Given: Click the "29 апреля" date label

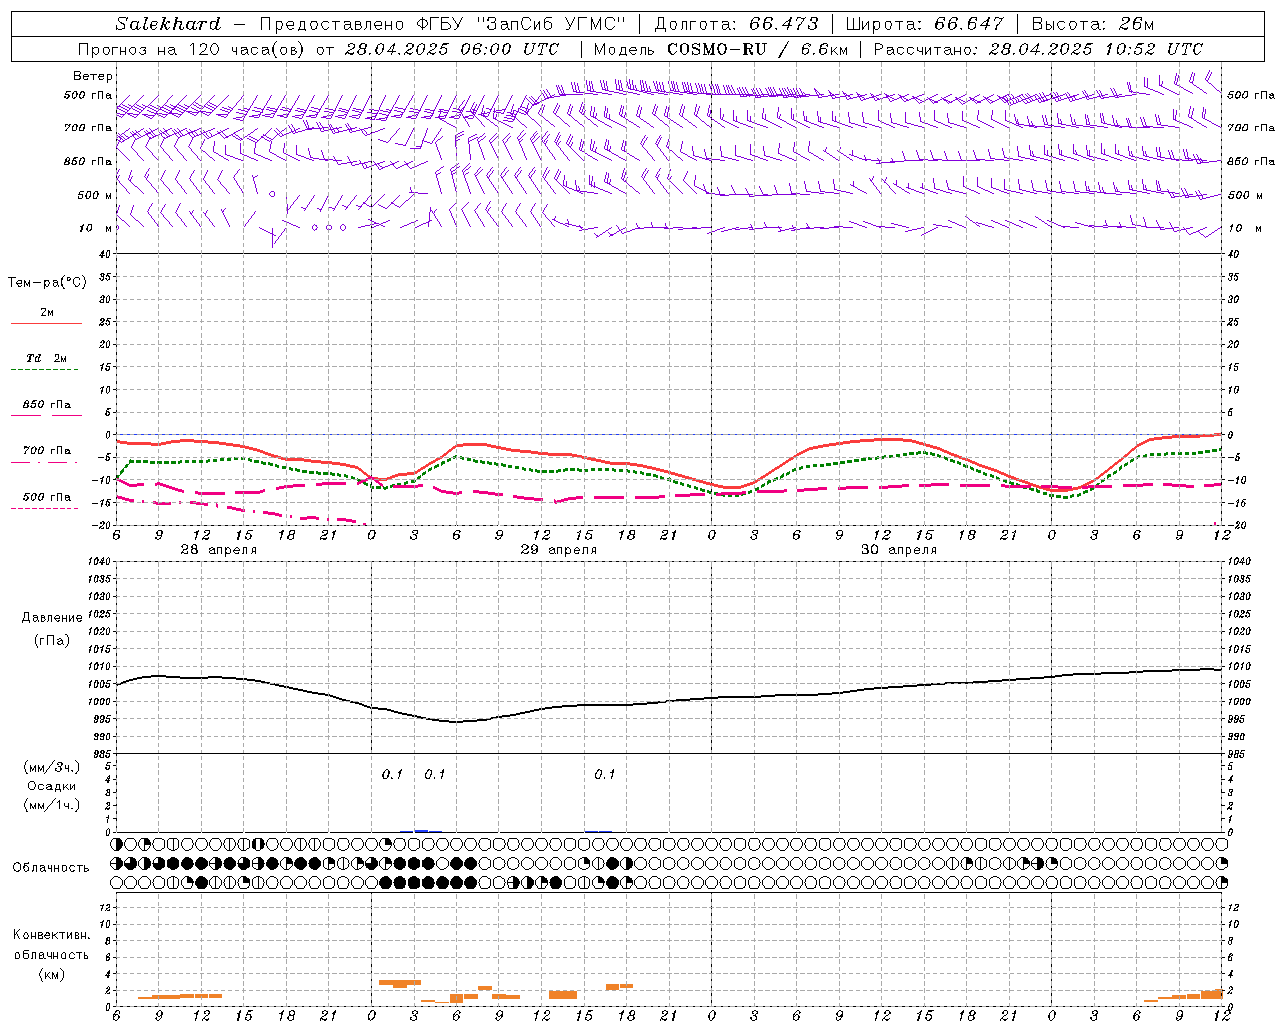Looking at the screenshot, I should [559, 550].
